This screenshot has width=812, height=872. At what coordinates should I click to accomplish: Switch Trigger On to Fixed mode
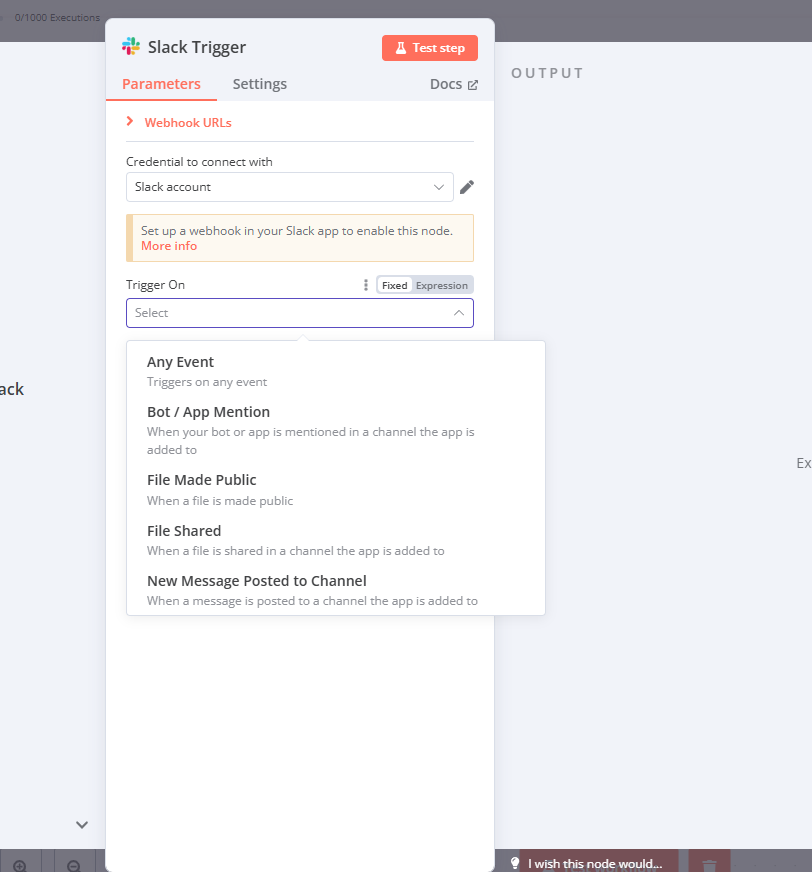click(395, 285)
